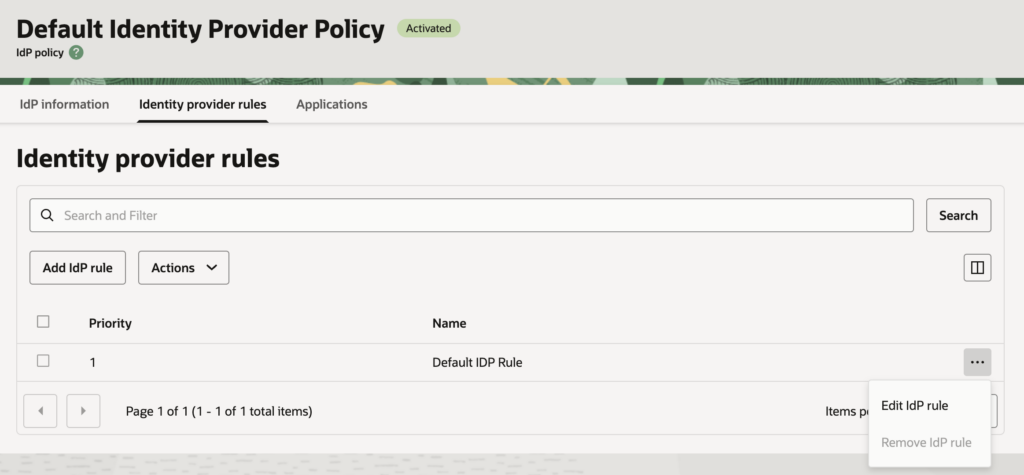Click the Activated status badge
The height and width of the screenshot is (475, 1024).
[x=428, y=28]
